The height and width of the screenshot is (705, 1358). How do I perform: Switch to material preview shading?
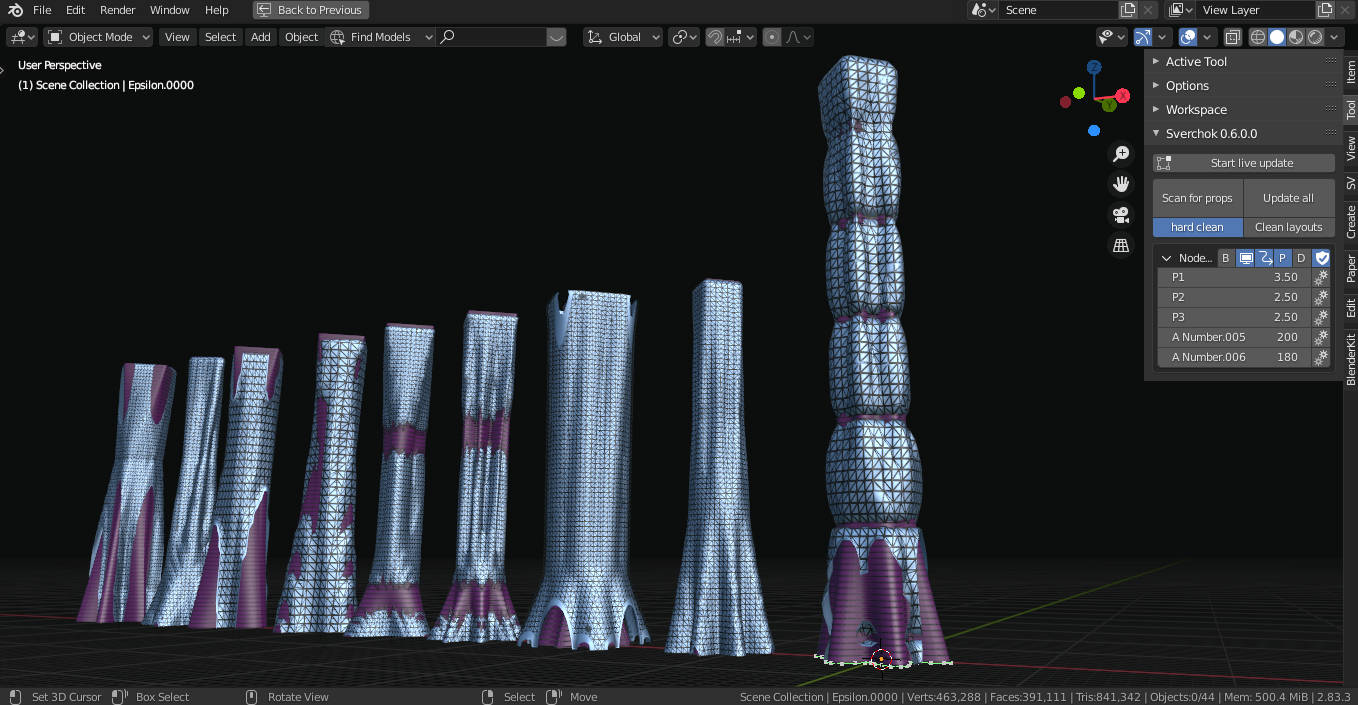point(1296,37)
